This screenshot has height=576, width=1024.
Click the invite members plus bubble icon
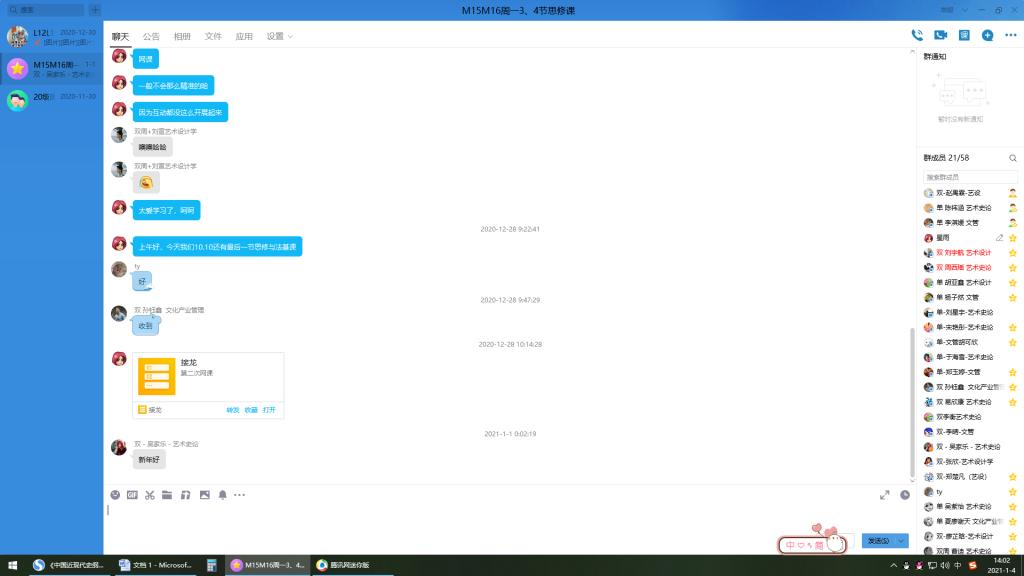987,35
